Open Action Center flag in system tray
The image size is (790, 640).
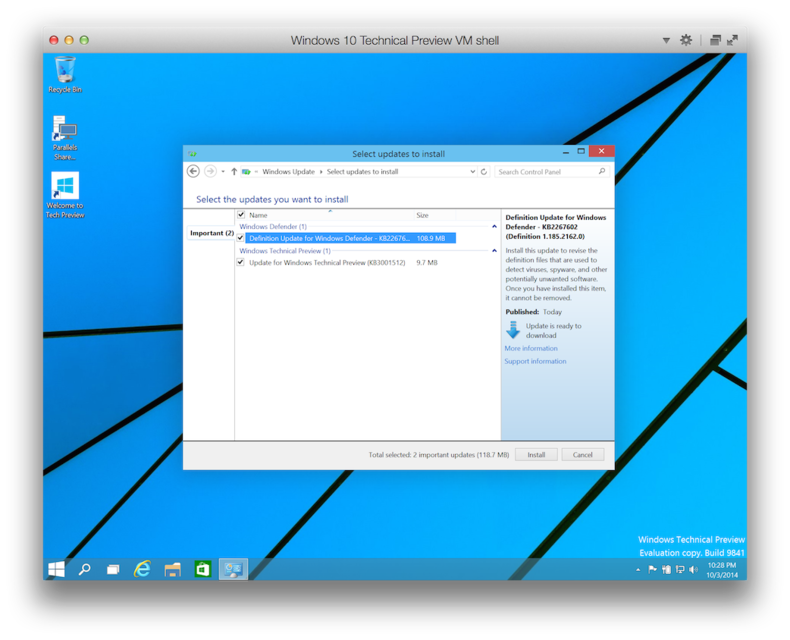pos(652,569)
